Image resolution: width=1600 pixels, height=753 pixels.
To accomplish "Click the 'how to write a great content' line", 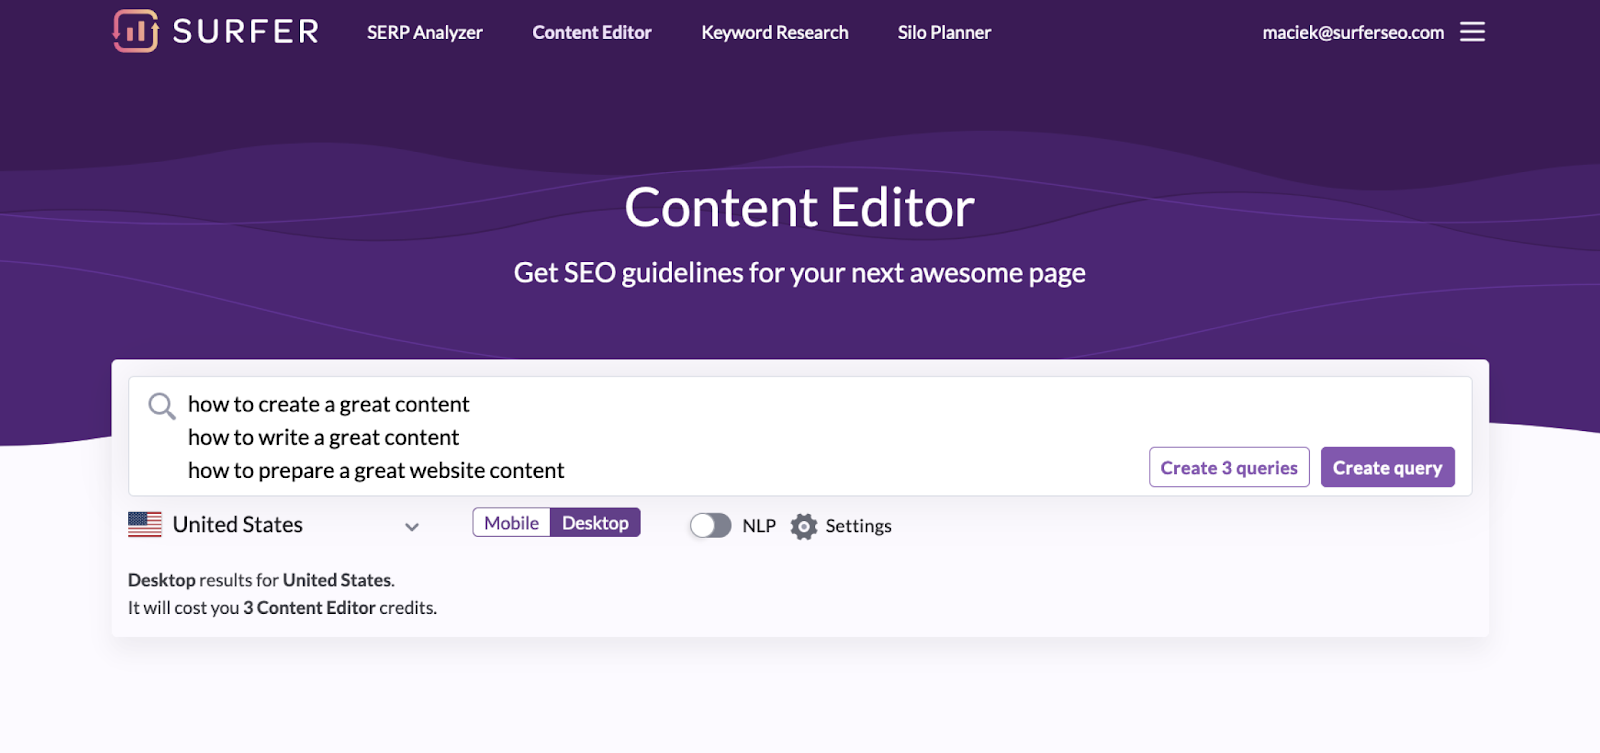I will tap(323, 437).
